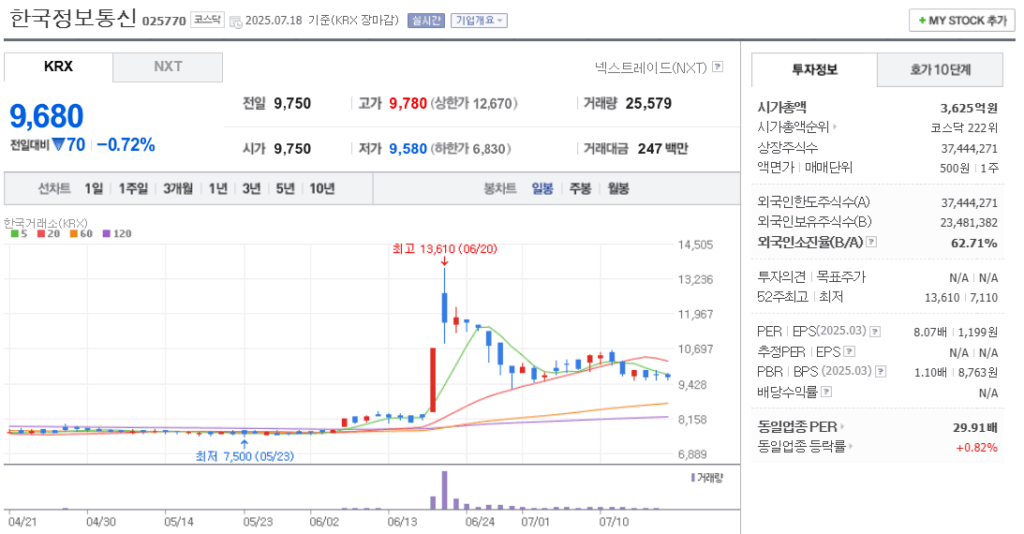Click the 외국인소진율 value 62.71%
The width and height of the screenshot is (1024, 534).
974,243
